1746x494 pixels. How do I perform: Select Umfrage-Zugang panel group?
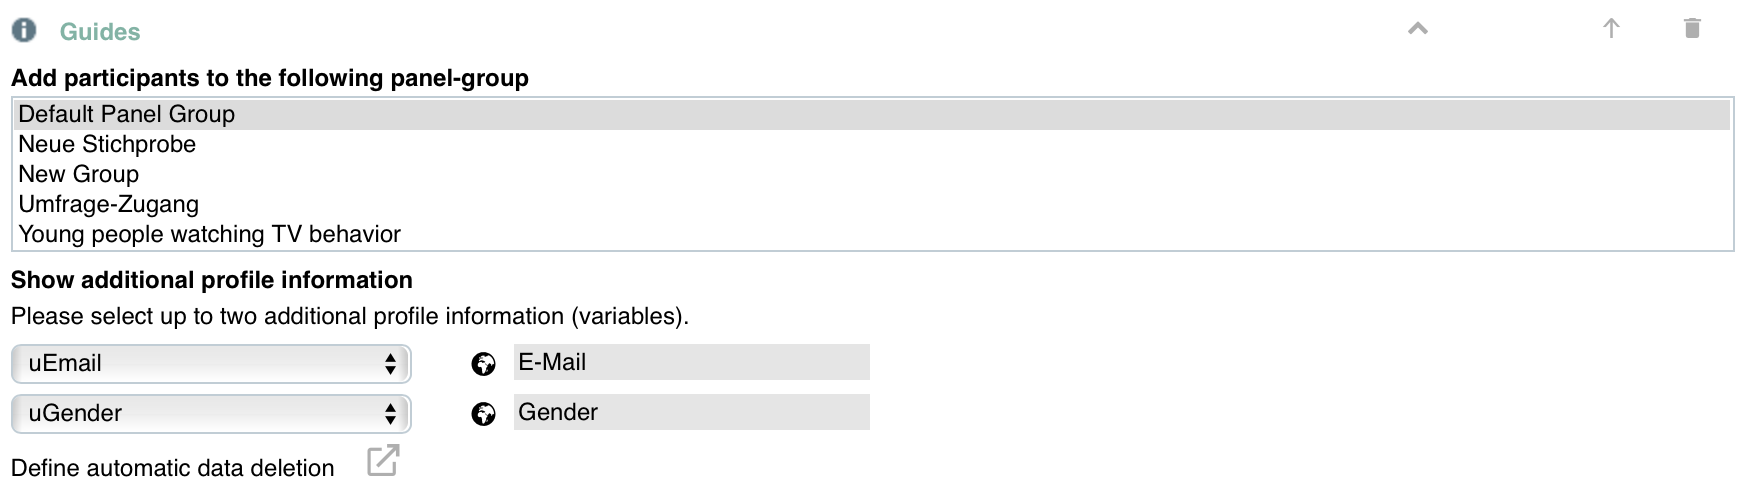click(x=872, y=204)
